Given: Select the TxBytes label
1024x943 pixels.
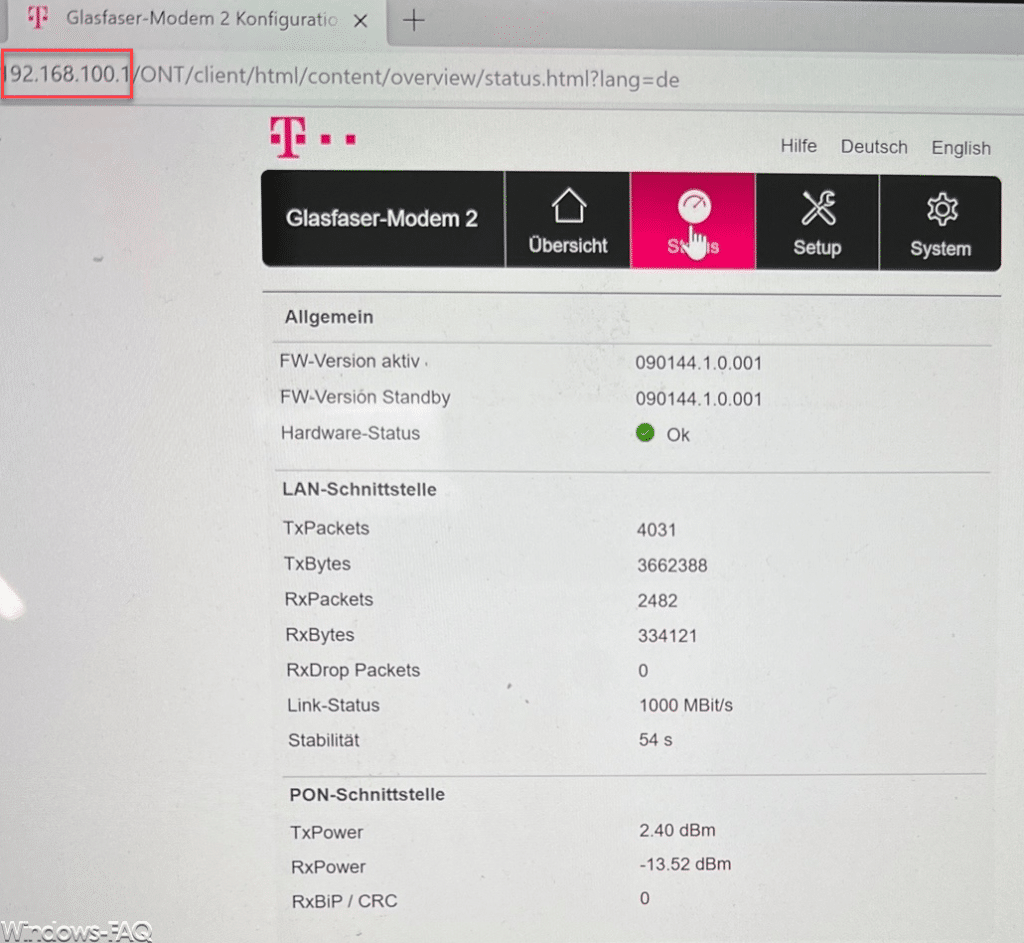Looking at the screenshot, I should 317,564.
